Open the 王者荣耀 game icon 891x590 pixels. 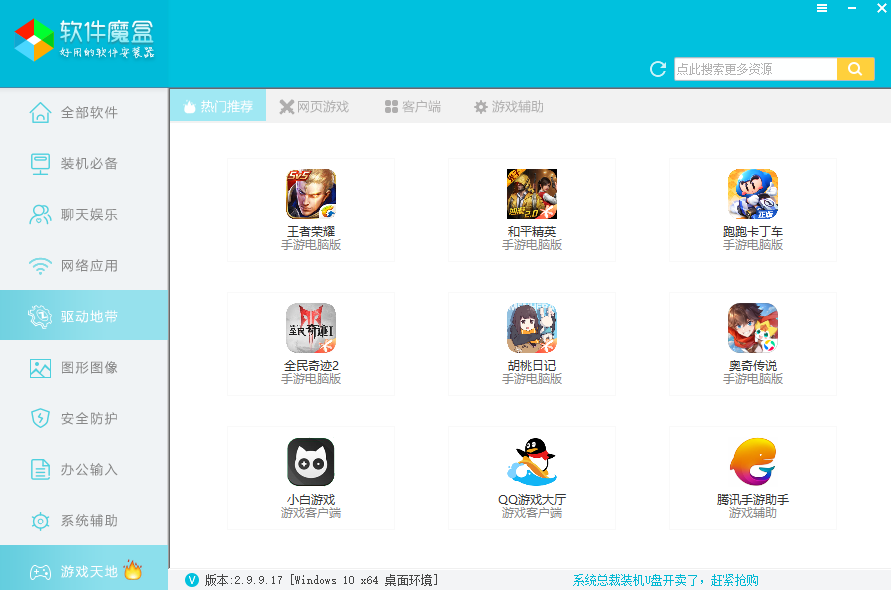[x=311, y=194]
